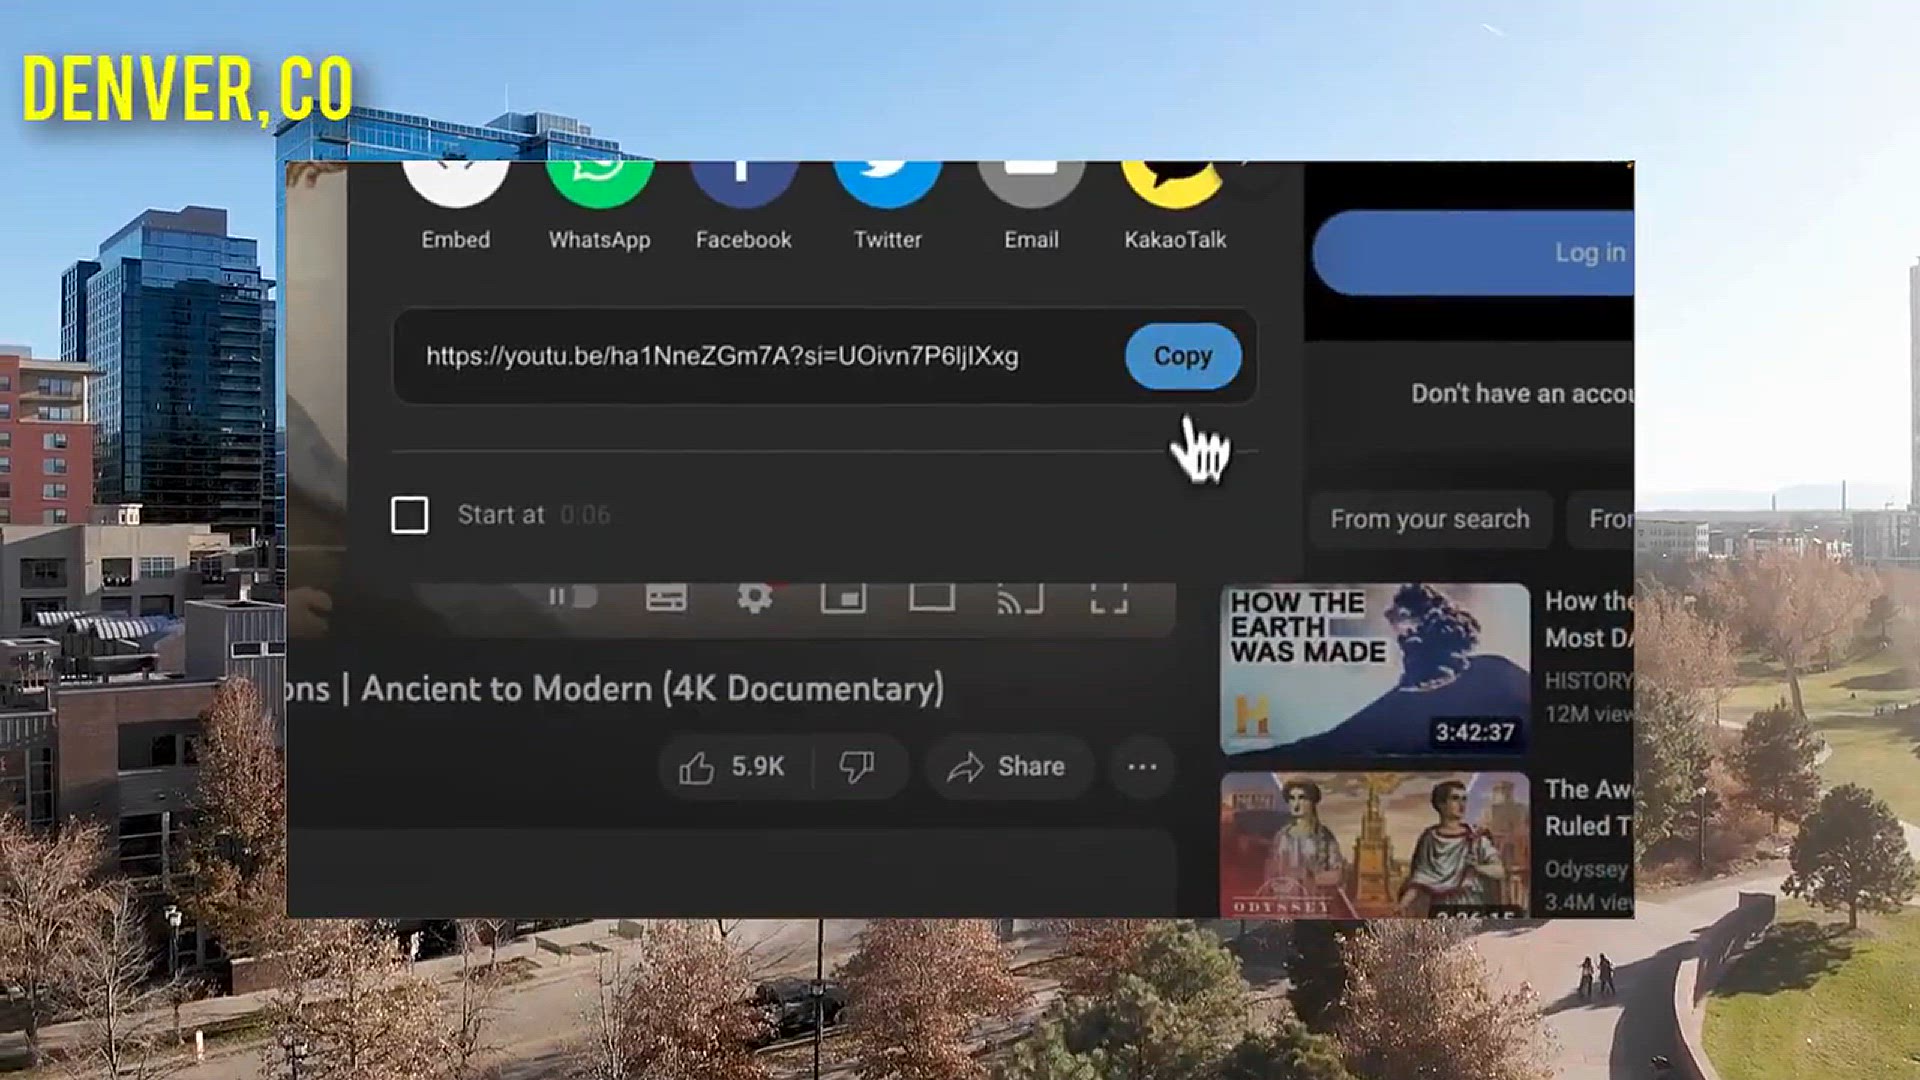Open the player settings gear
The width and height of the screenshot is (1920, 1080).
[754, 598]
